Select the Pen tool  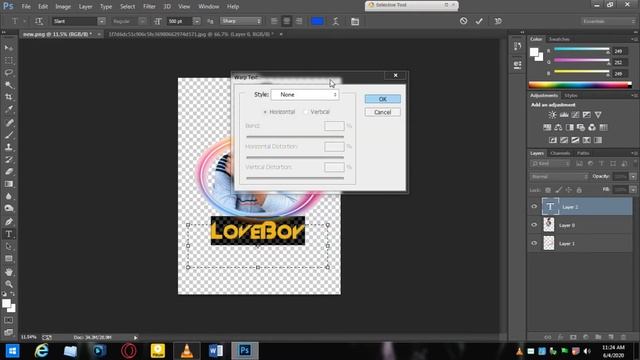click(x=9, y=222)
